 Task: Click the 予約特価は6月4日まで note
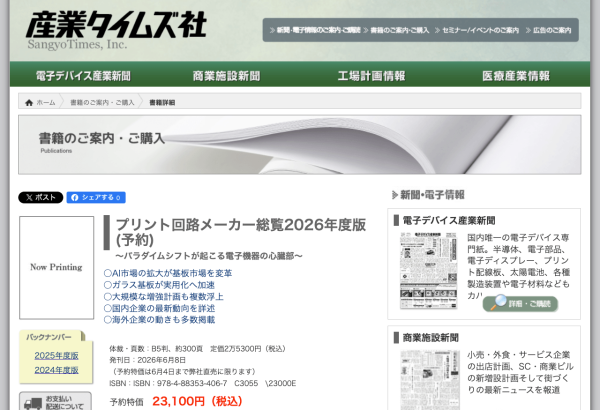183,372
